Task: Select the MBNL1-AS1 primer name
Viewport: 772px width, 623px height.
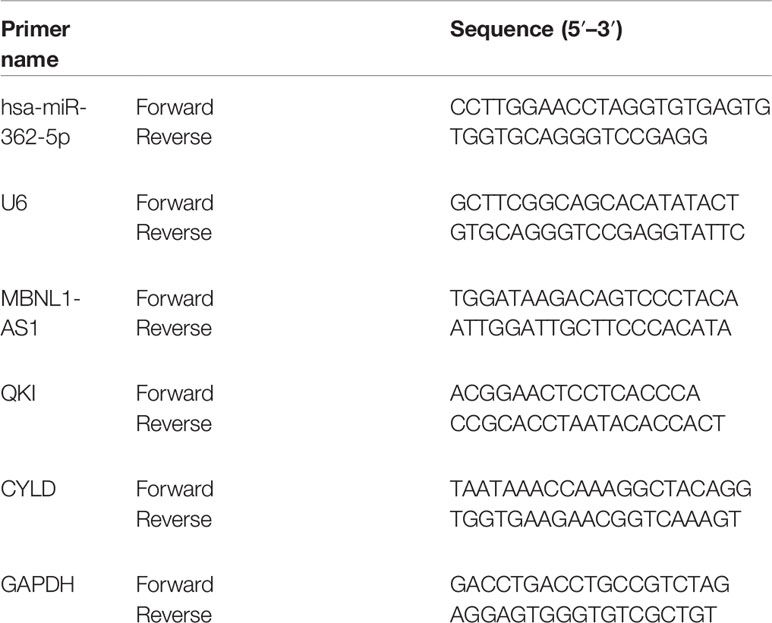Action: click(x=40, y=313)
